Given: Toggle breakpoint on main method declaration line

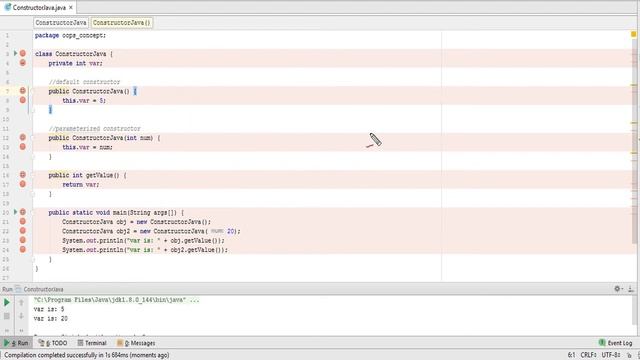Looking at the screenshot, I should tap(23, 212).
